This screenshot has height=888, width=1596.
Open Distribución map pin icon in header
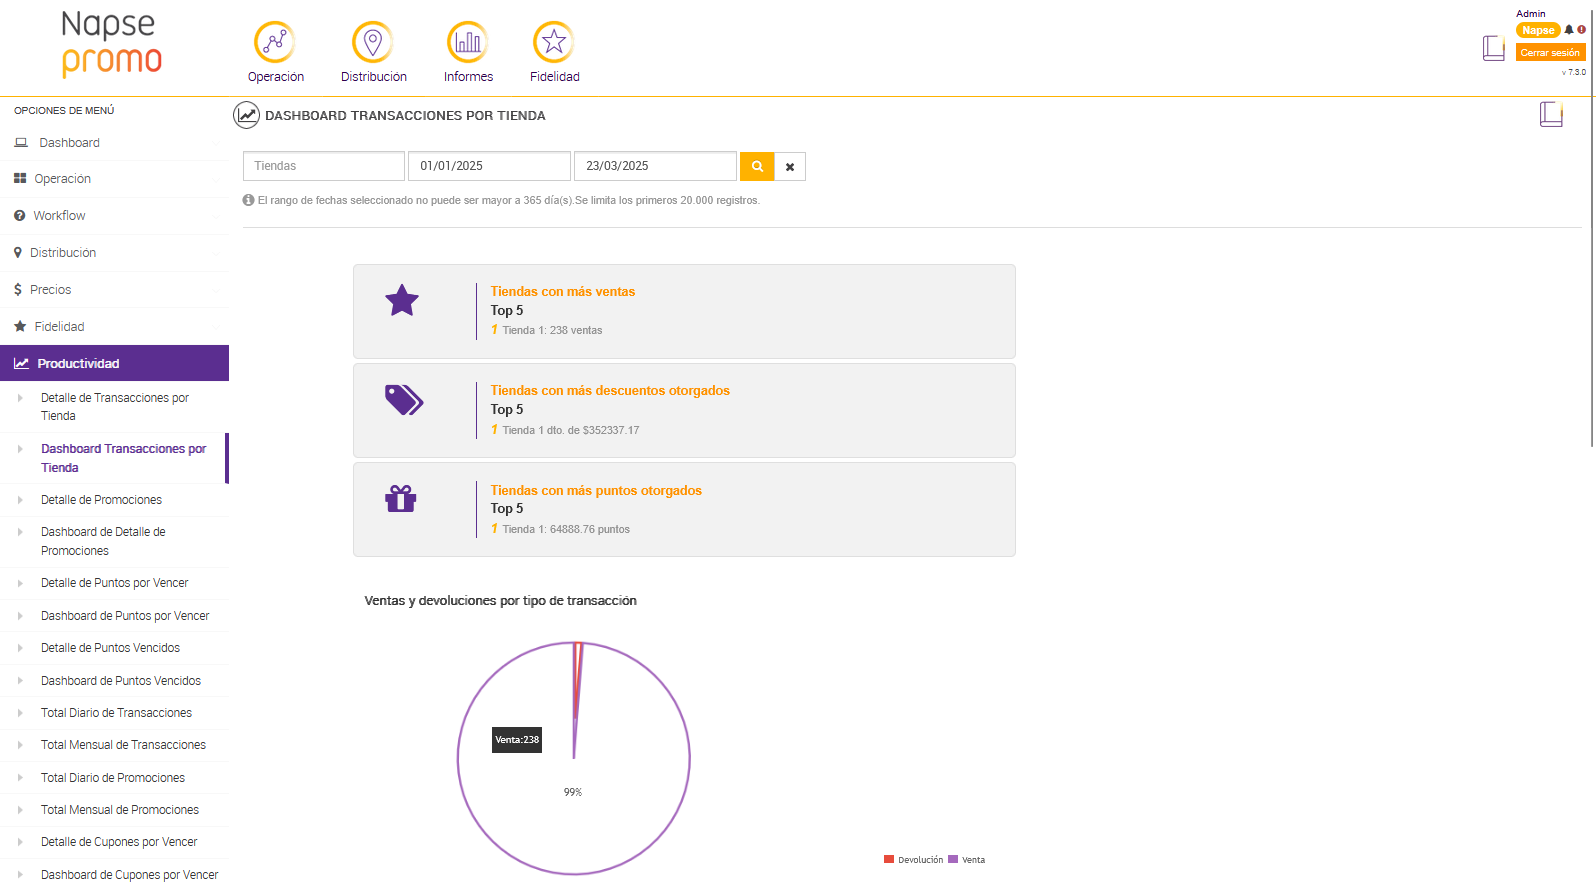click(x=373, y=43)
